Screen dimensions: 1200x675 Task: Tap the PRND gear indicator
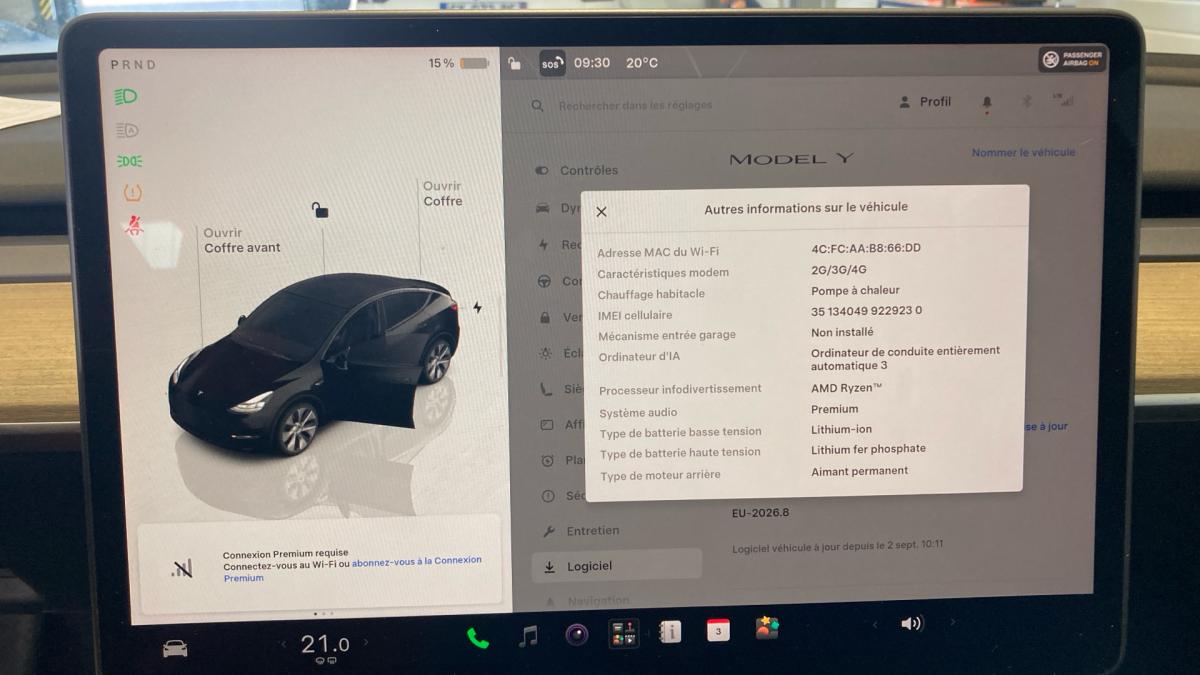(133, 65)
